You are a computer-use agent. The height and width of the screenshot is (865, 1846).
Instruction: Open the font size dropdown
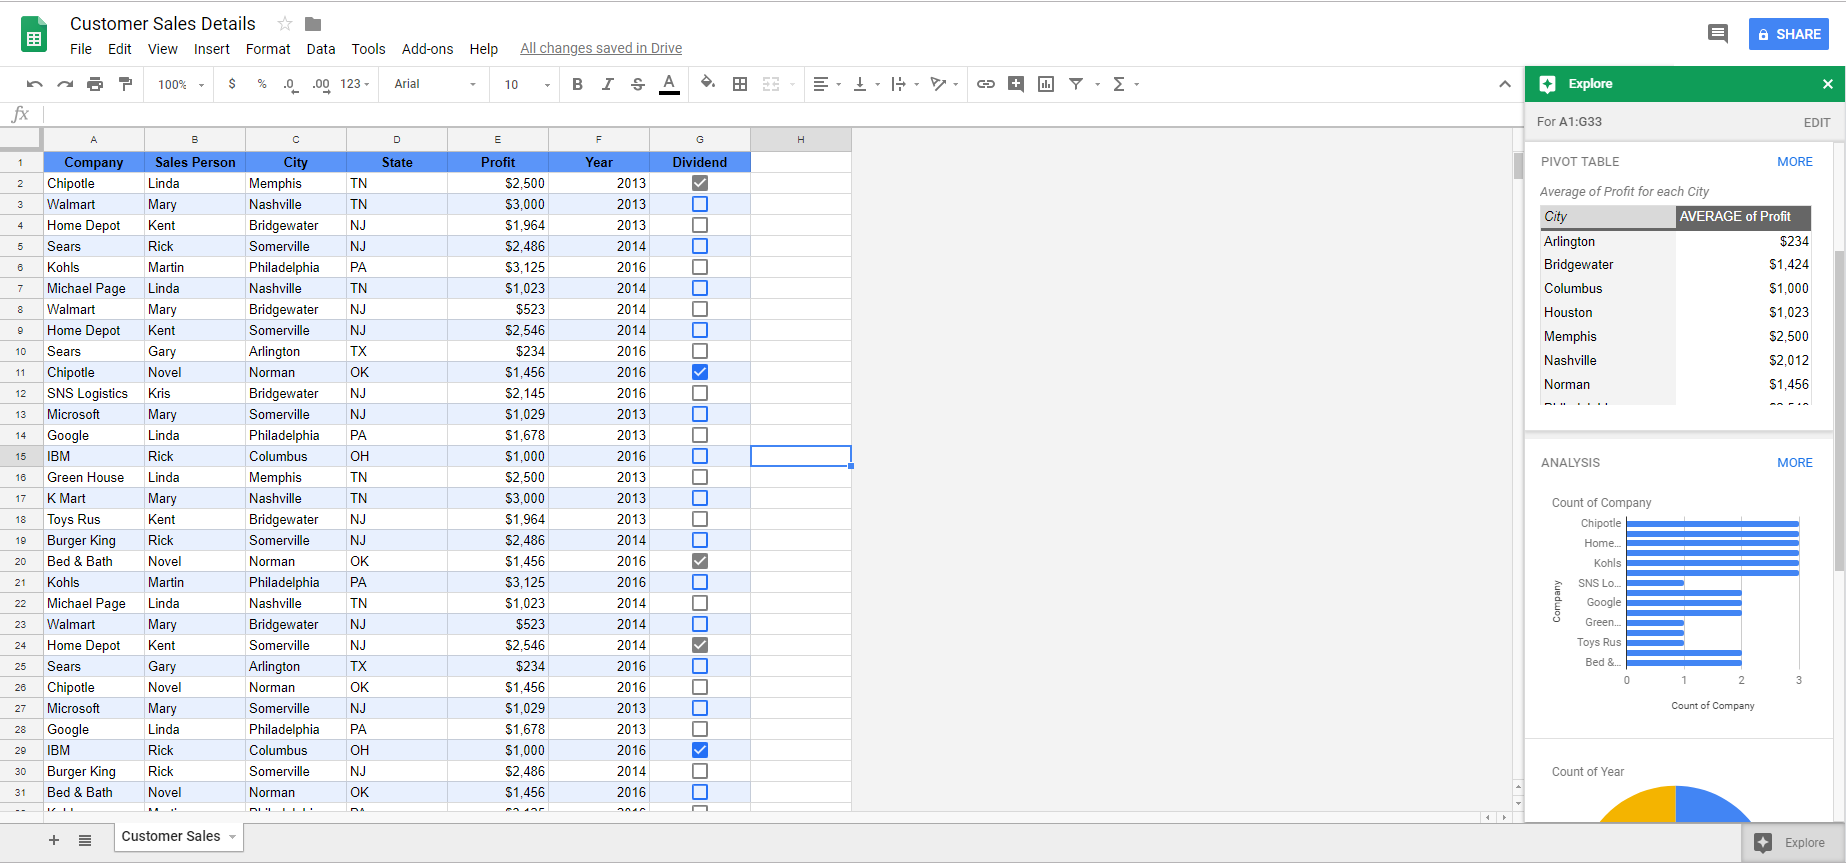point(527,84)
